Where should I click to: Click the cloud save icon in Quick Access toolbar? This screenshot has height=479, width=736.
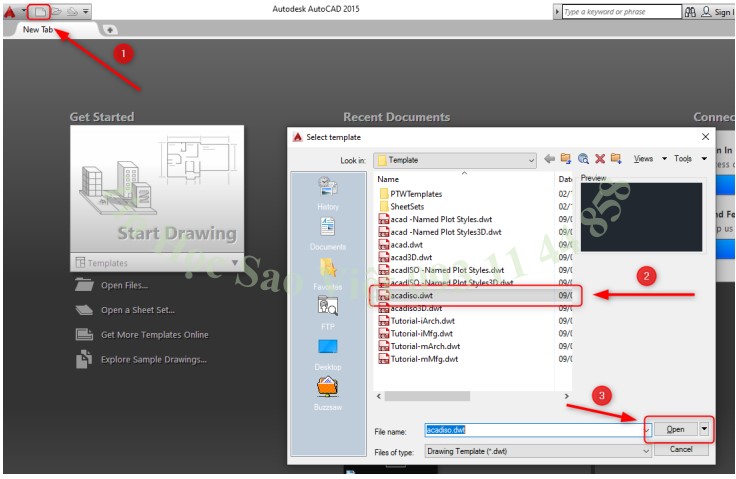(72, 11)
